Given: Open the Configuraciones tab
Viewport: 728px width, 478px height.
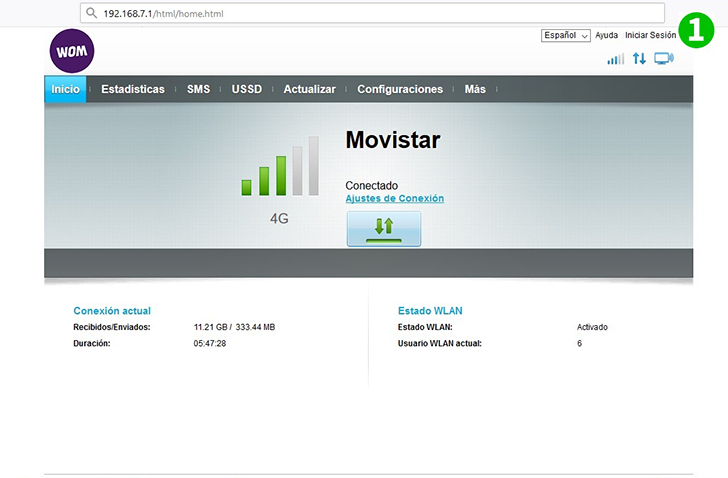Looking at the screenshot, I should [400, 89].
